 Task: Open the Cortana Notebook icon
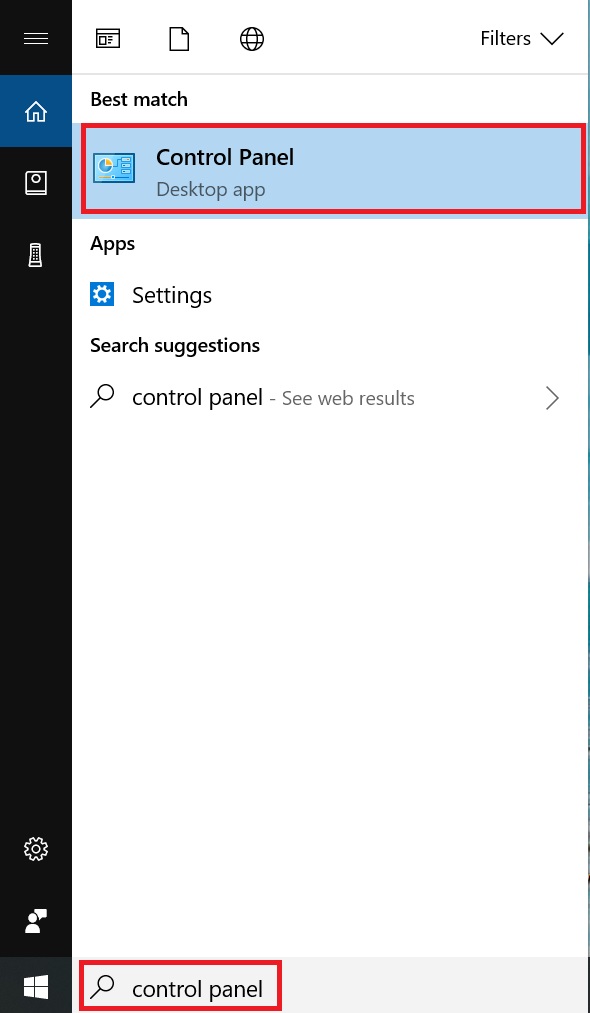coord(36,183)
